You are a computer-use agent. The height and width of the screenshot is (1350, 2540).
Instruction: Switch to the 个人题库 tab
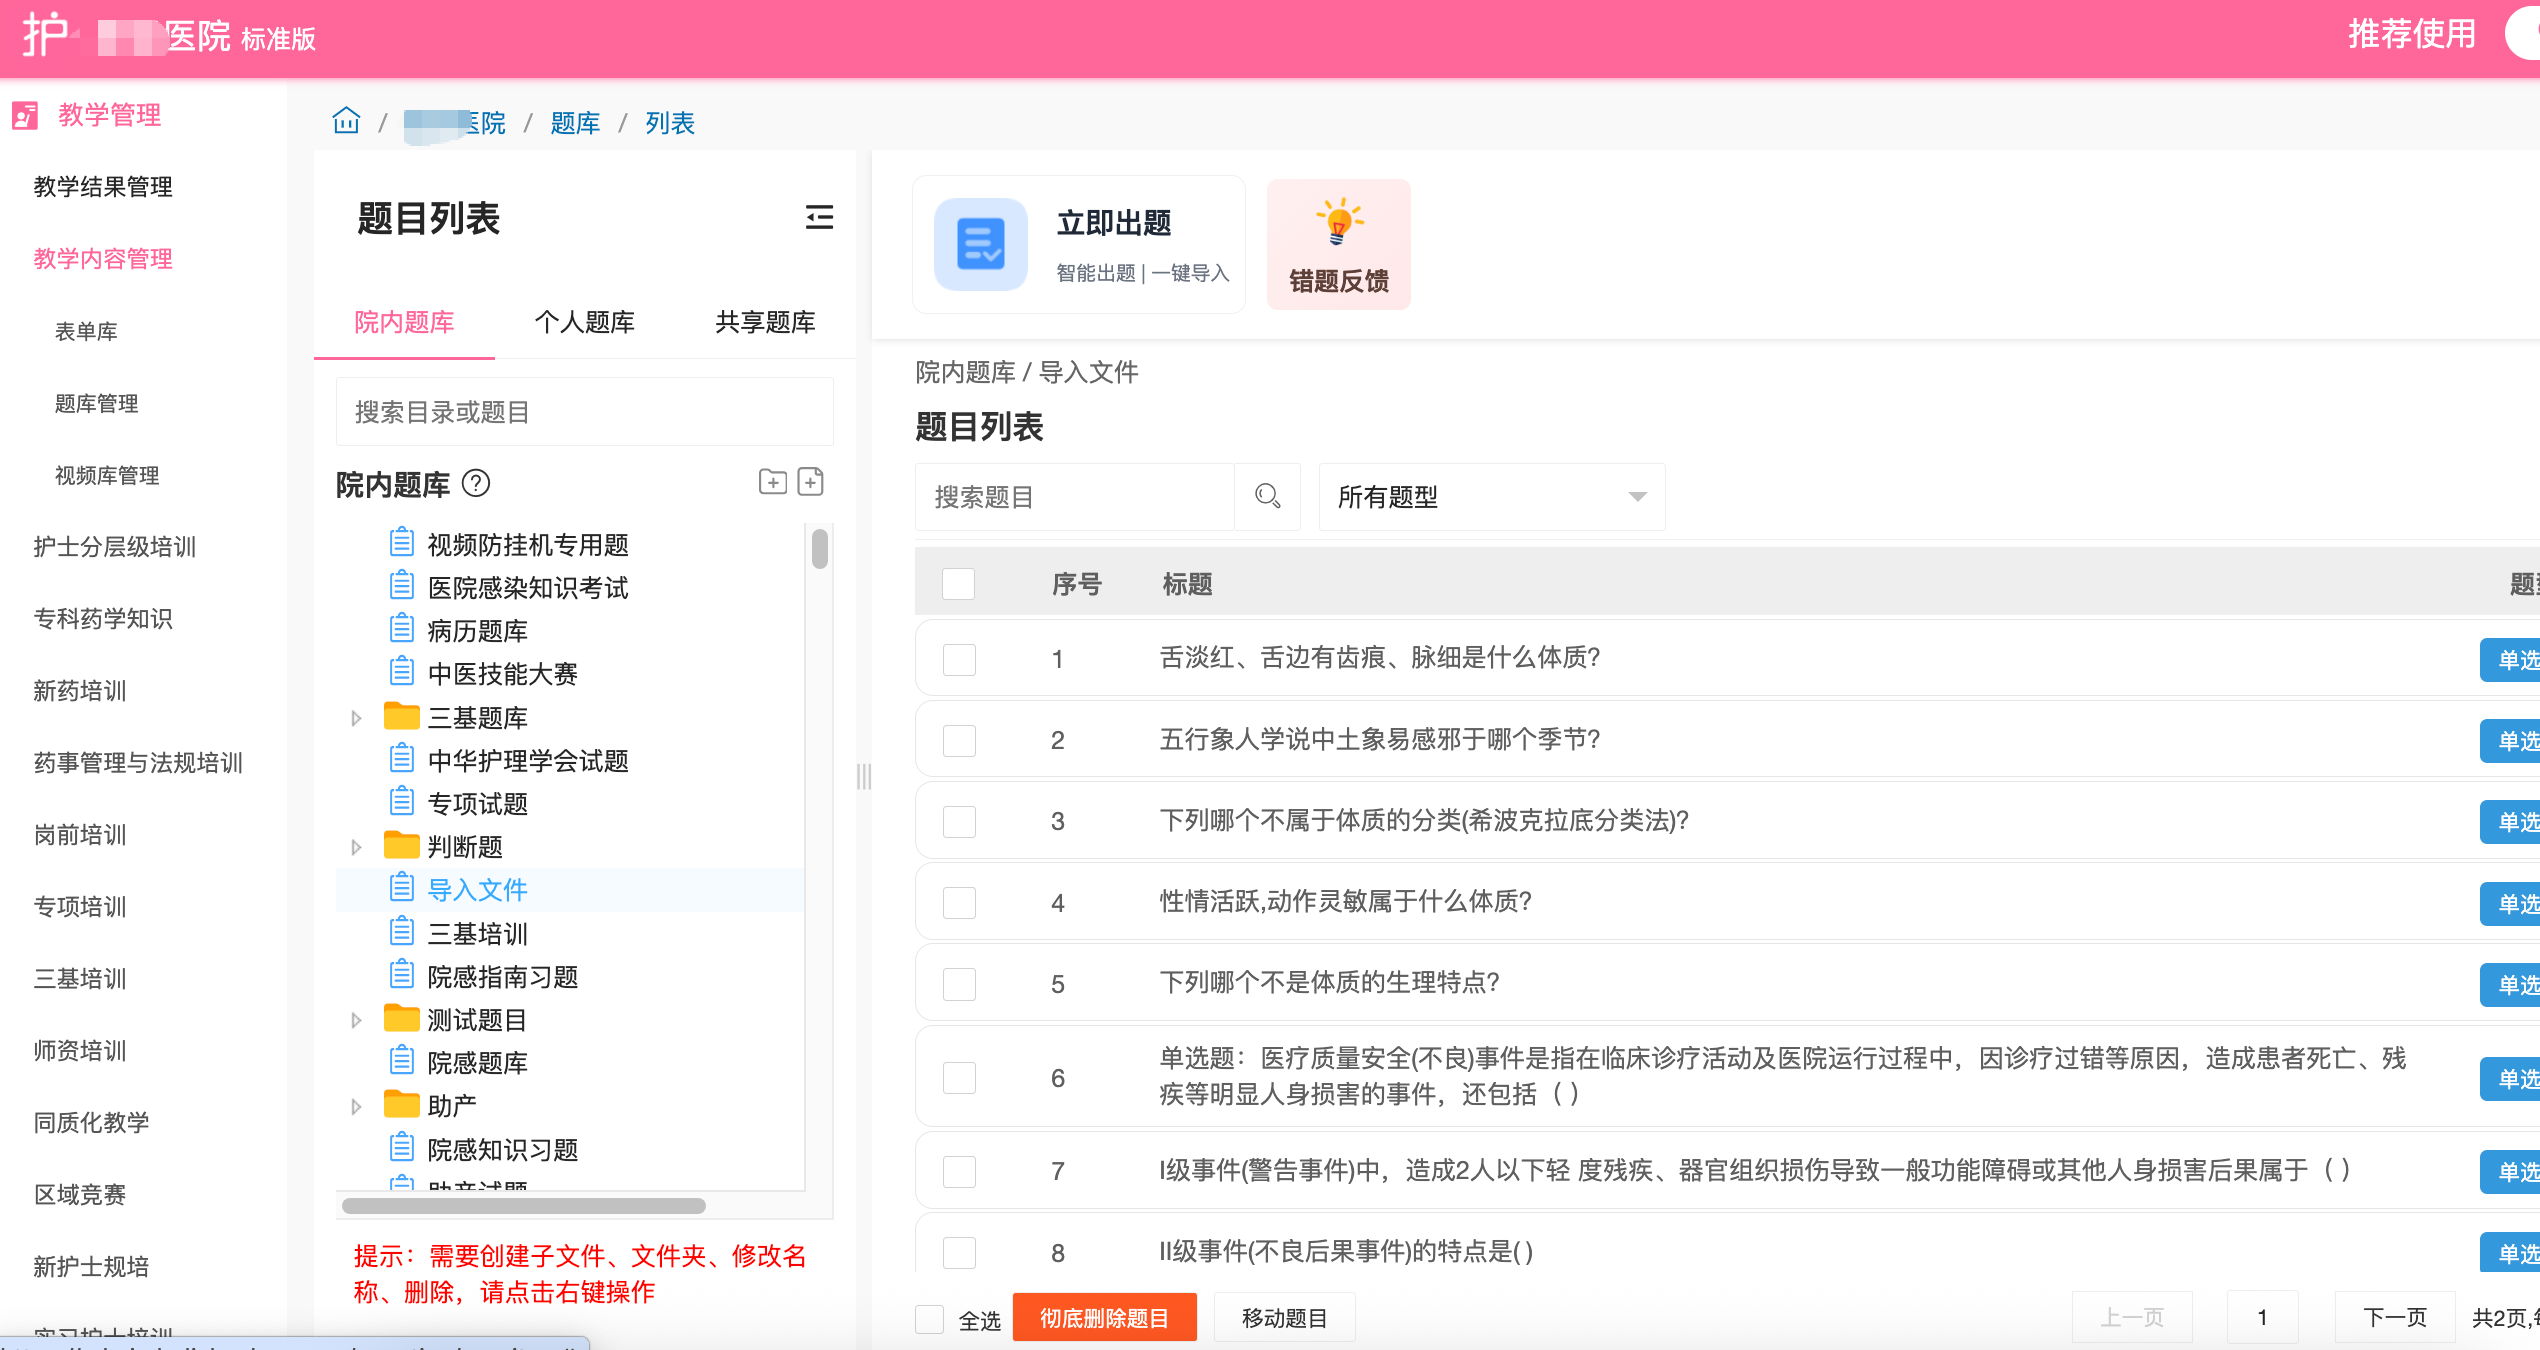pyautogui.click(x=584, y=322)
